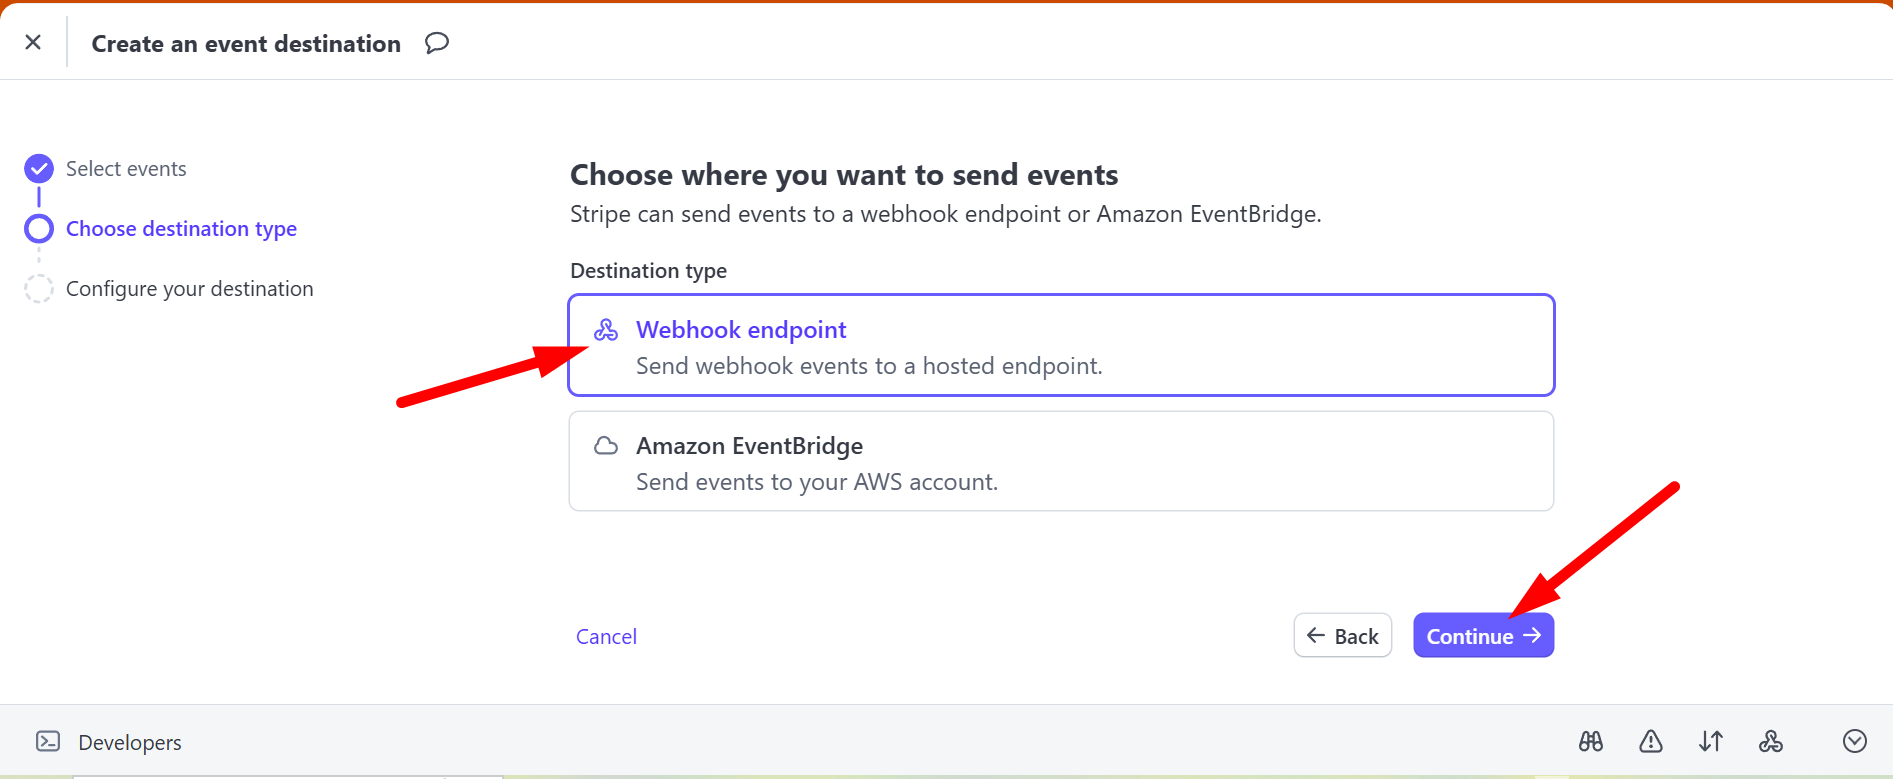Click the Developers terminal icon
This screenshot has height=779, width=1893.
pyautogui.click(x=48, y=741)
